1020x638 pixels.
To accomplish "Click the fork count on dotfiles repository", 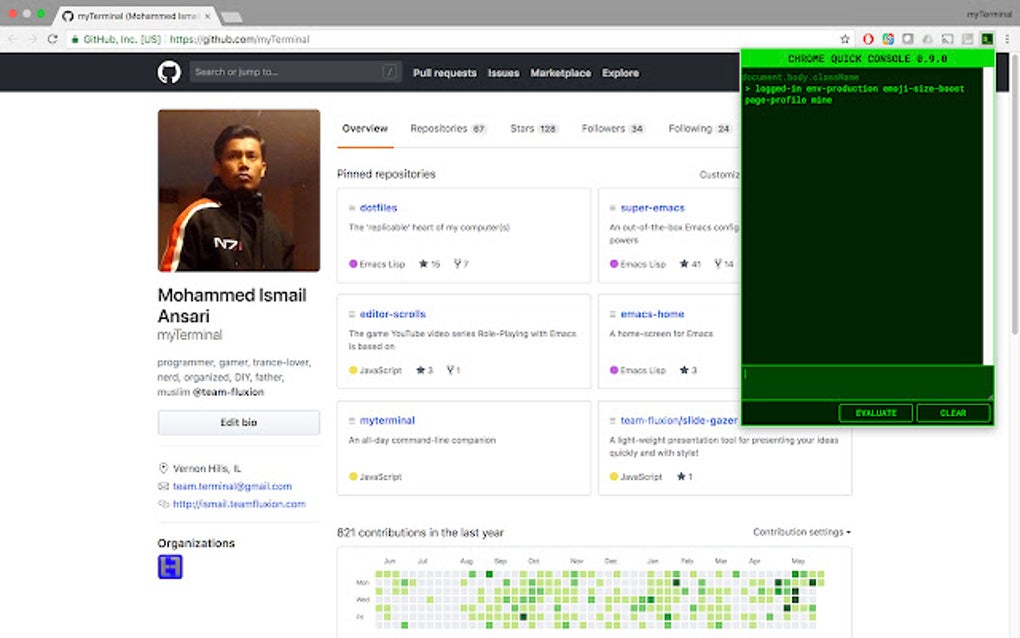I will [x=461, y=264].
